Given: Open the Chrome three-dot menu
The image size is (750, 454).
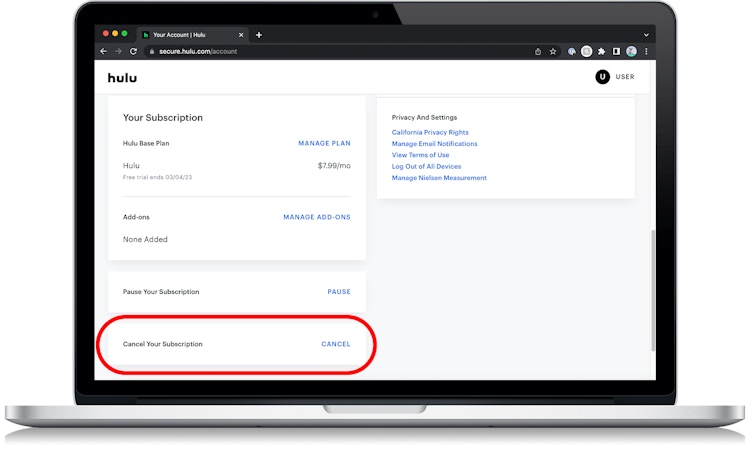Looking at the screenshot, I should [x=646, y=51].
